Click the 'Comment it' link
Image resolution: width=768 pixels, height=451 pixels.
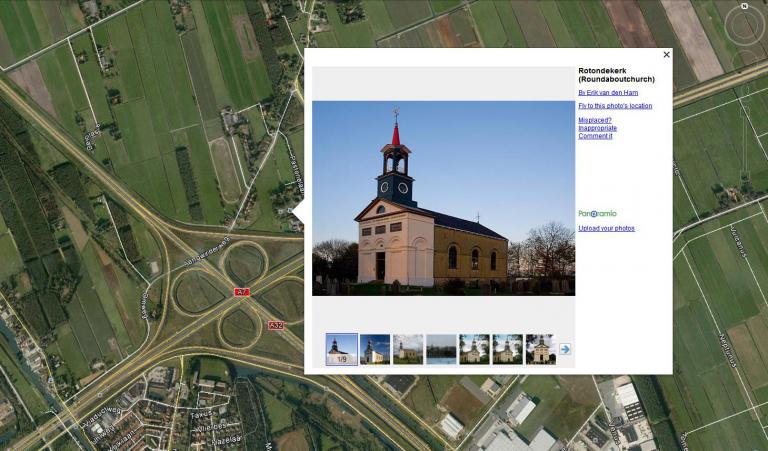[595, 136]
